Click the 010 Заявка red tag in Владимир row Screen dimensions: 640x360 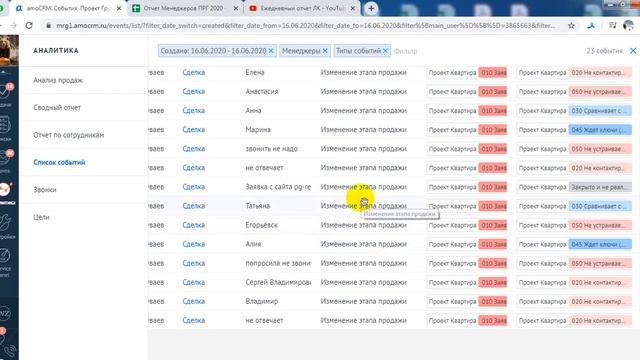(x=493, y=301)
